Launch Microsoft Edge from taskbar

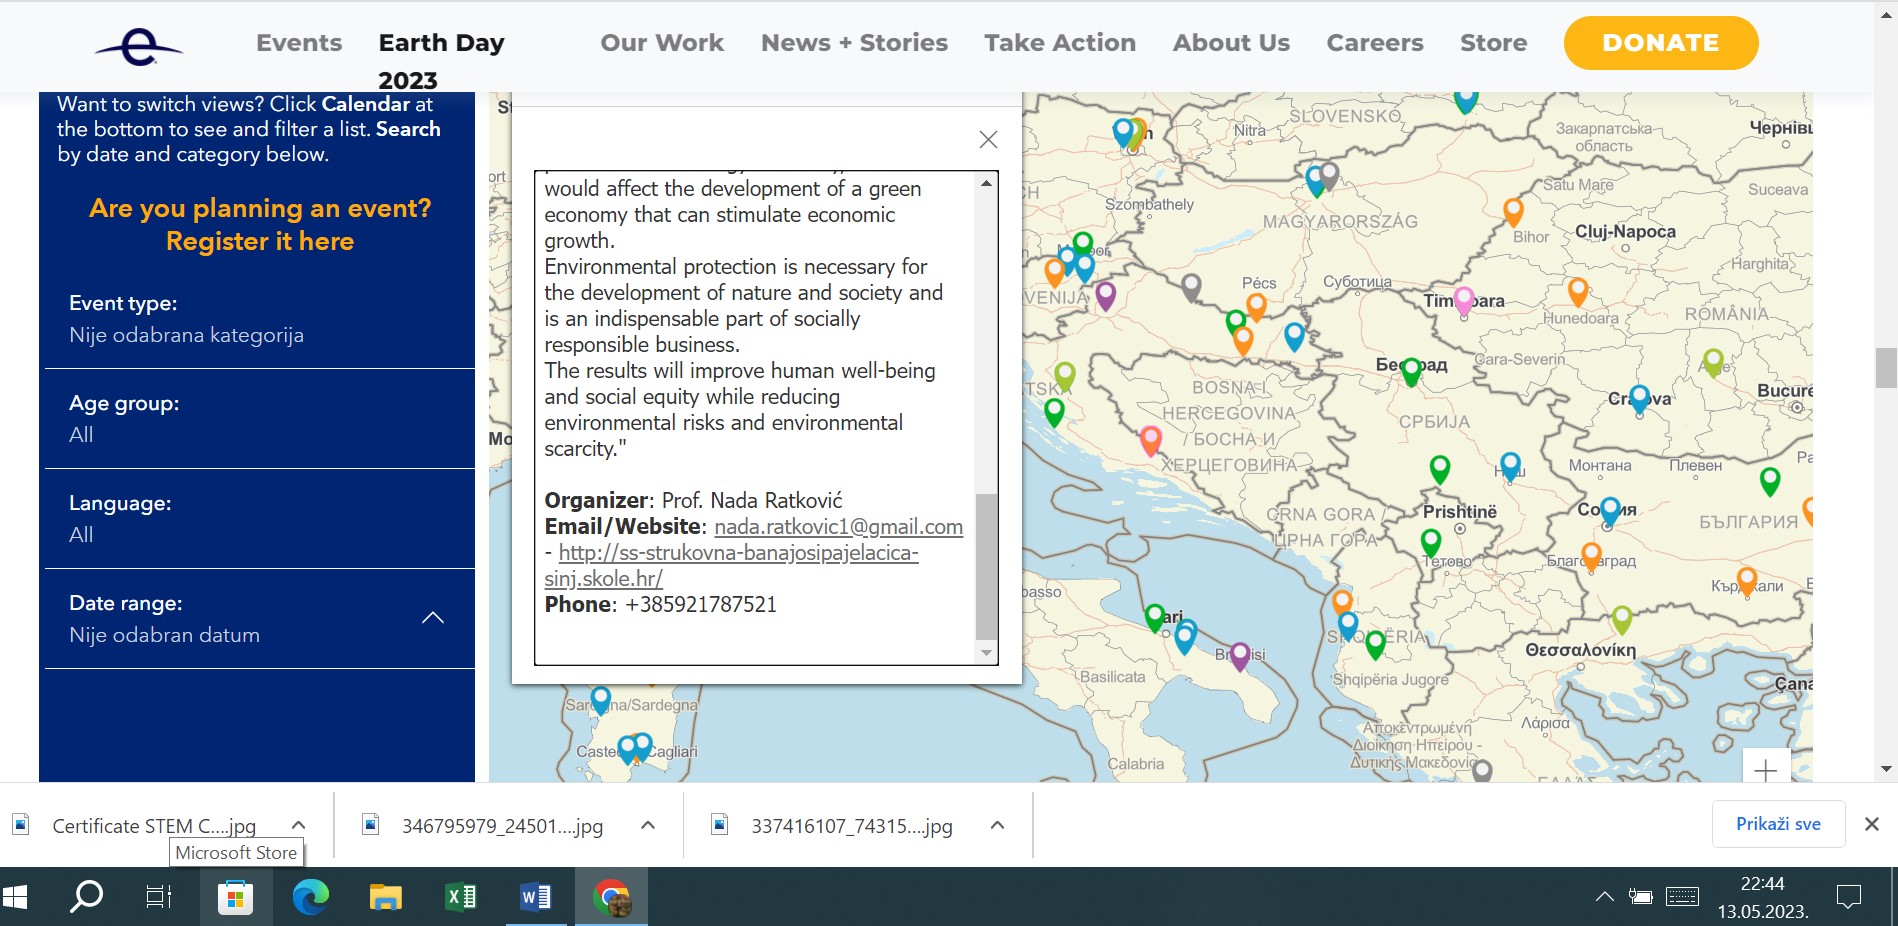[311, 897]
